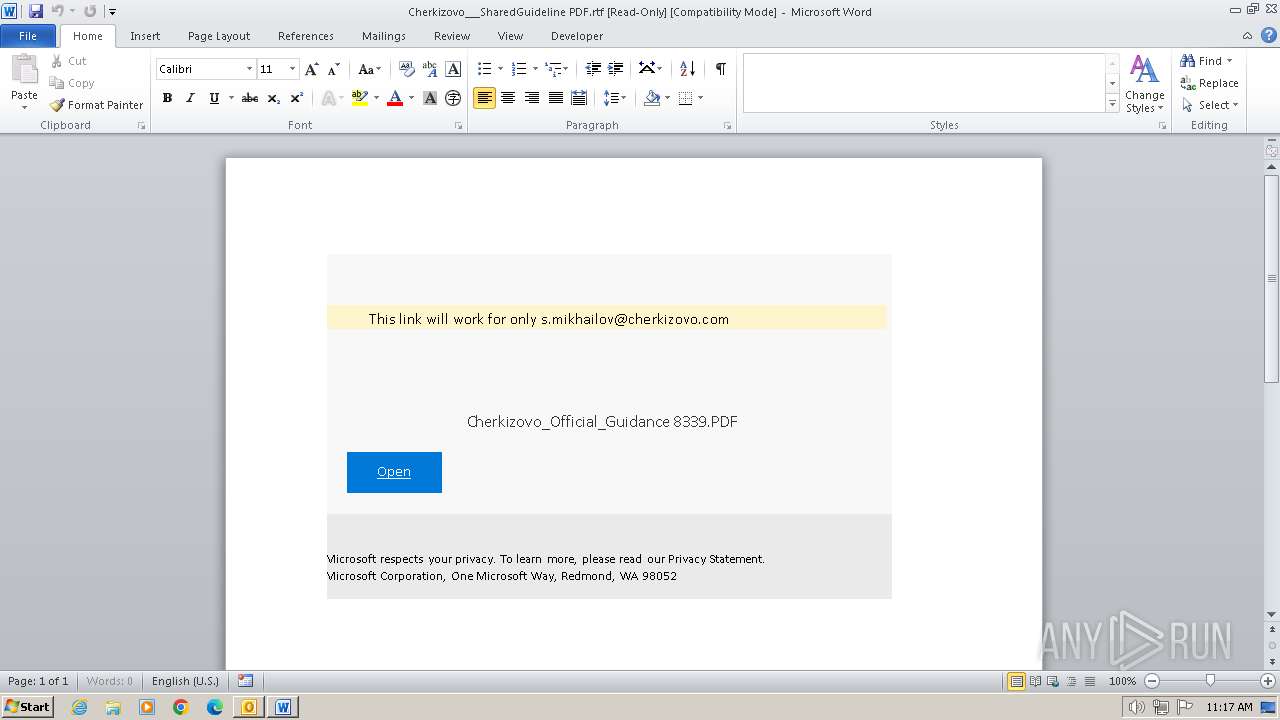Click the Save icon in quick access toolbar
Viewport: 1280px width, 720px height.
tap(36, 11)
